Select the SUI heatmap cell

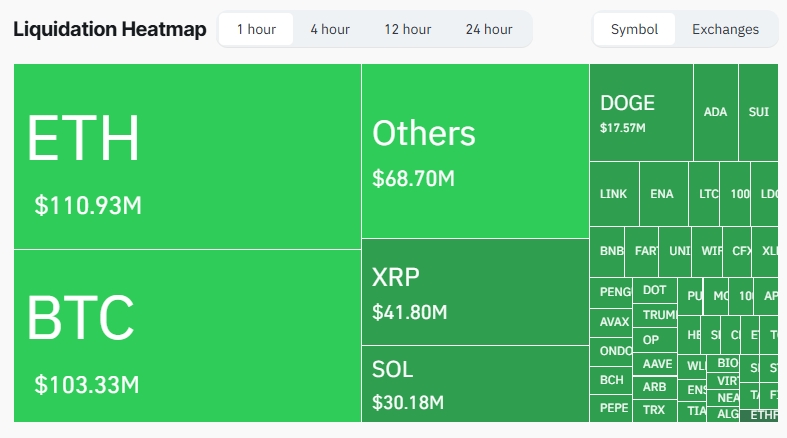(759, 112)
